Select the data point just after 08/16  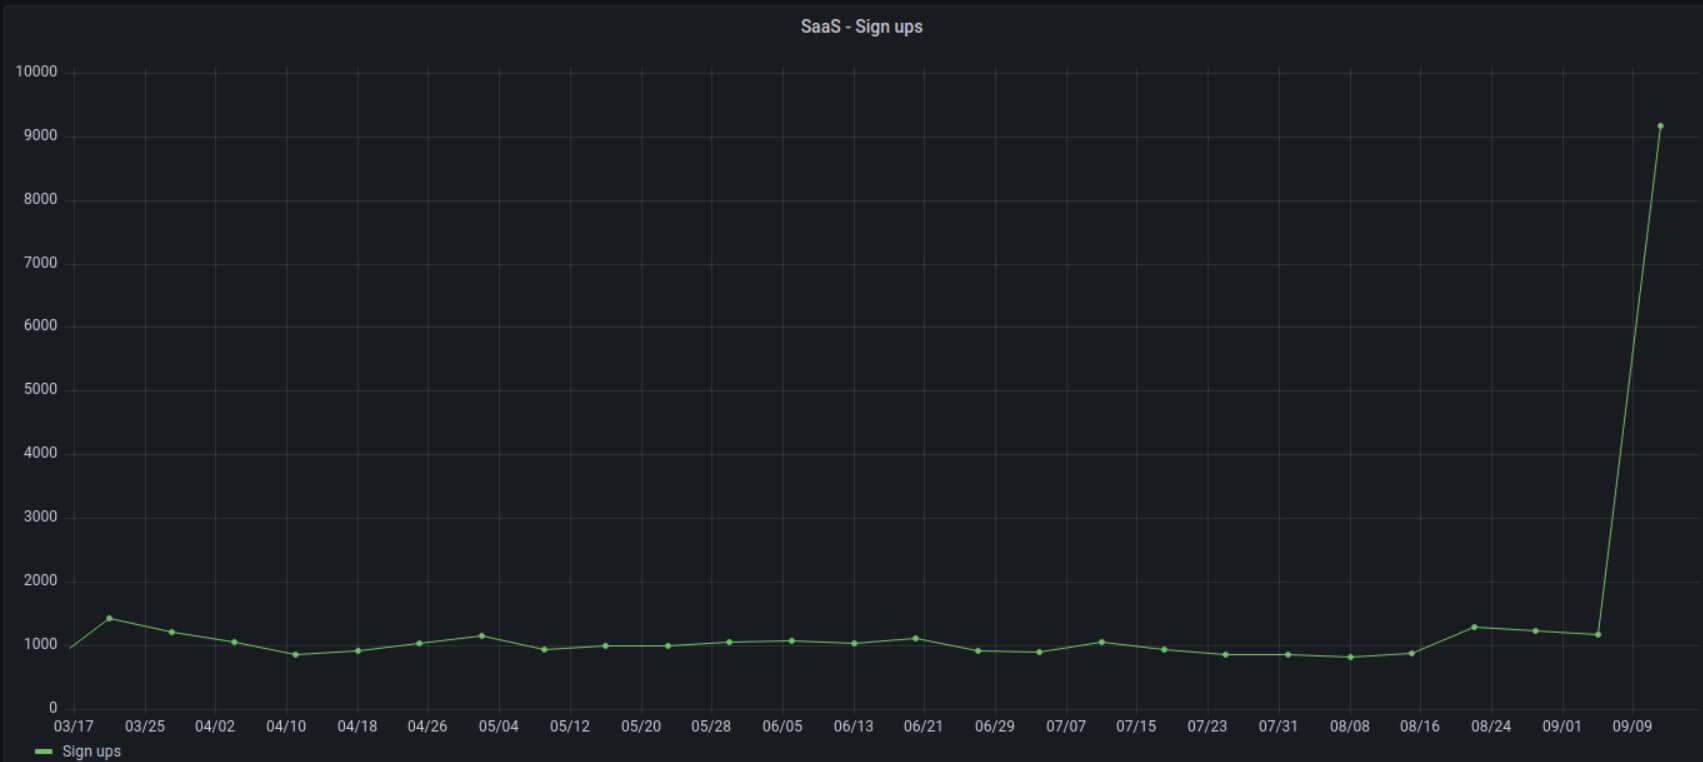pos(1412,653)
